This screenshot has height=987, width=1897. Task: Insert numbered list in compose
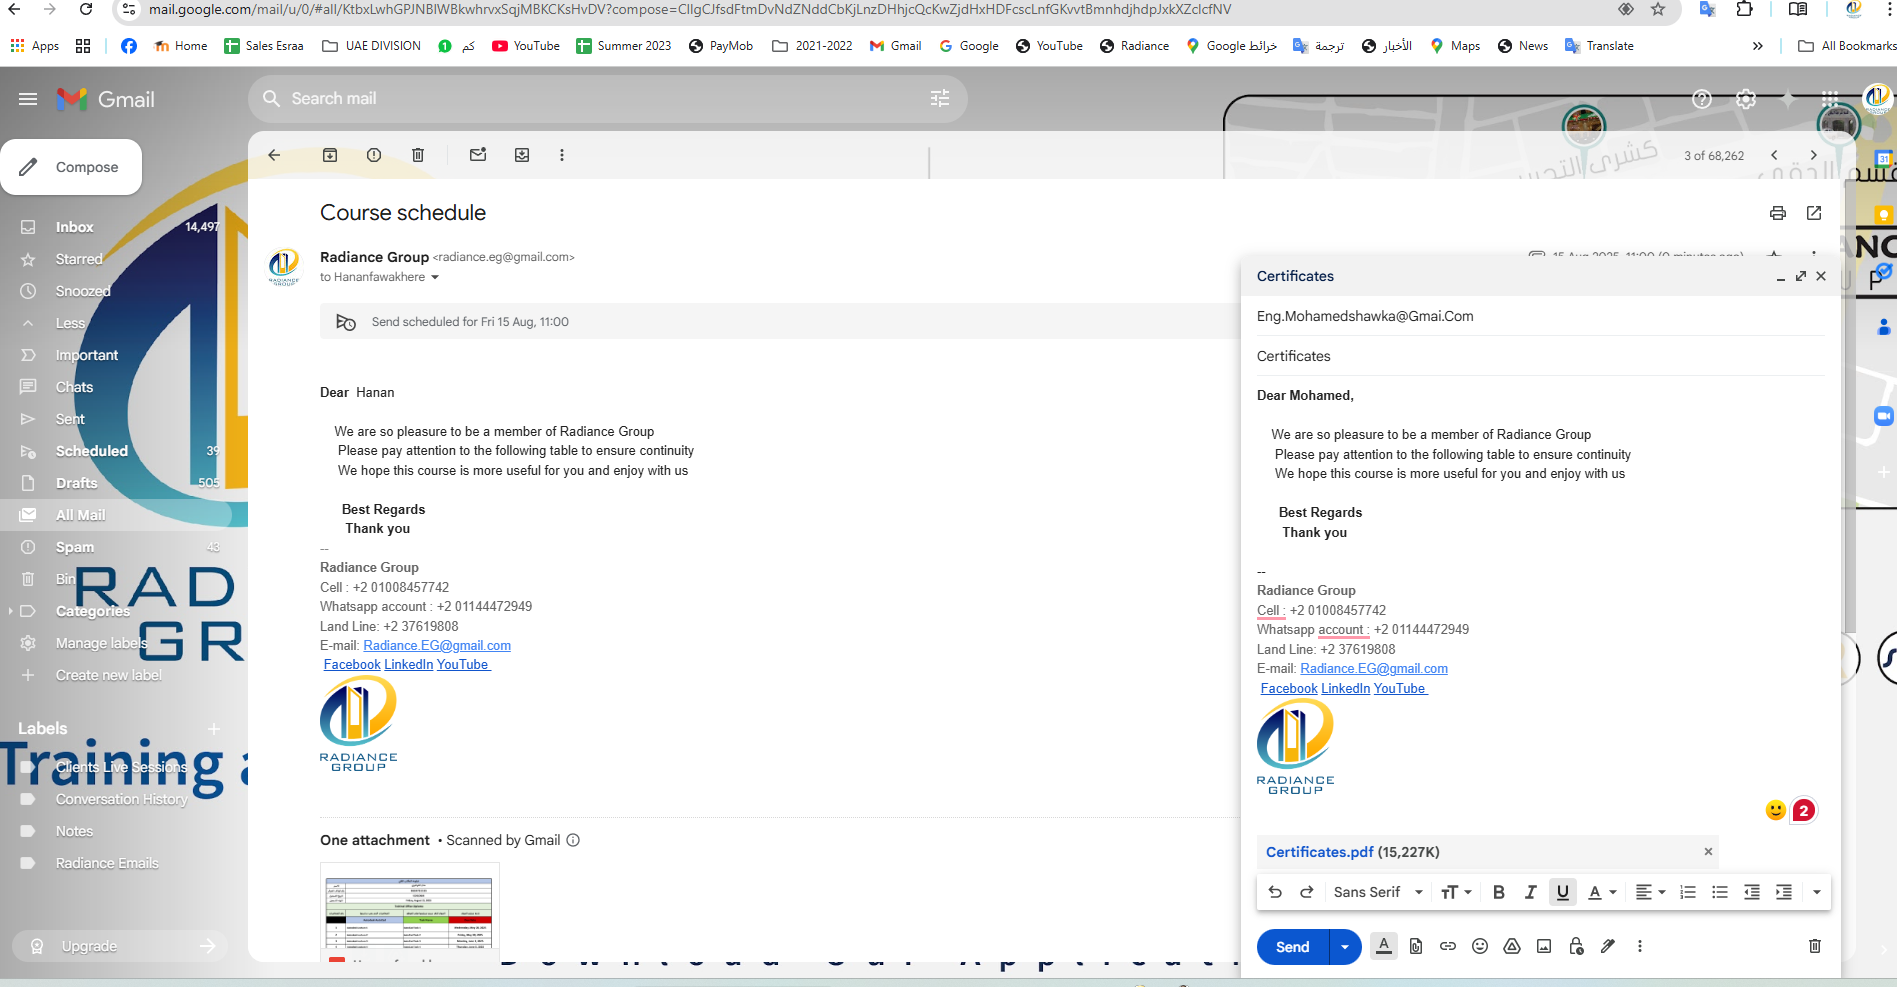point(1688,892)
